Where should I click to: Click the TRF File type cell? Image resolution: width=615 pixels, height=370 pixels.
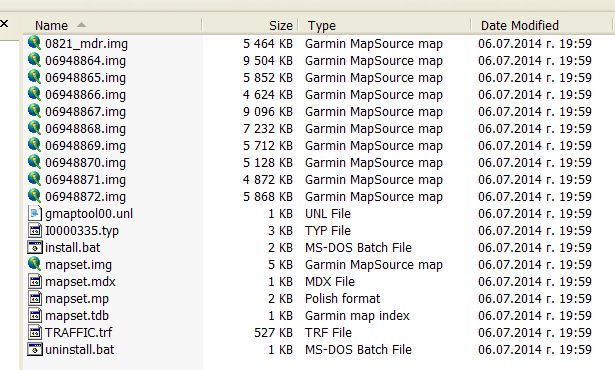pyautogui.click(x=328, y=333)
